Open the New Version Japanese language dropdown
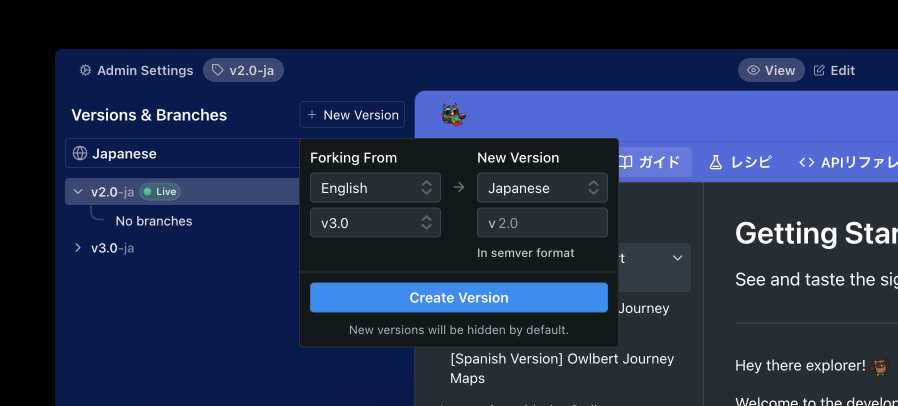This screenshot has width=898, height=406. (542, 188)
